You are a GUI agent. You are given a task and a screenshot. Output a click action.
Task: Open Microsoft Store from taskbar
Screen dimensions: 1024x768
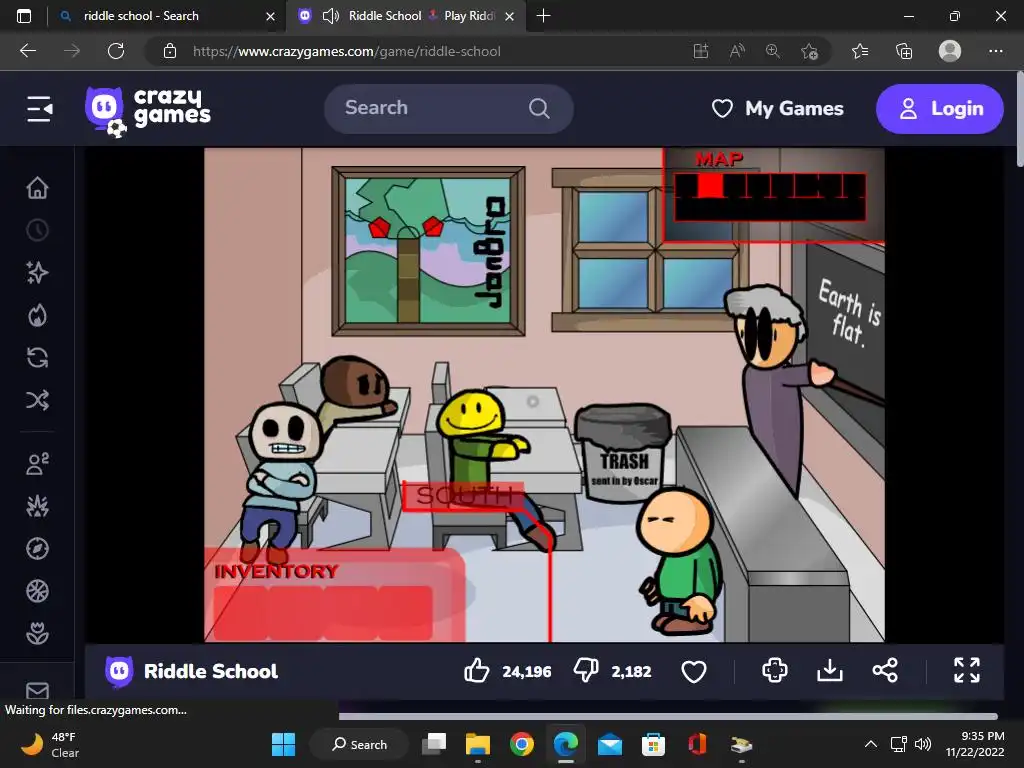(x=653, y=744)
